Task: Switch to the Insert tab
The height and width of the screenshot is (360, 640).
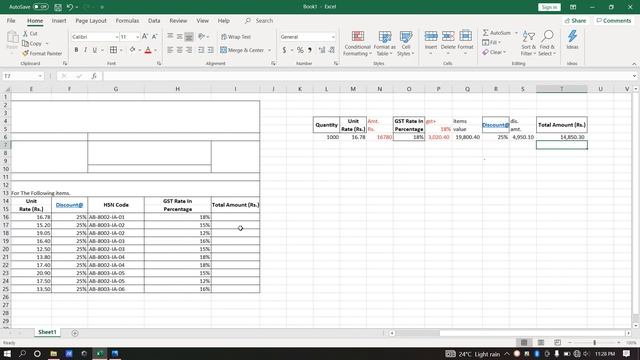Action: (59, 20)
